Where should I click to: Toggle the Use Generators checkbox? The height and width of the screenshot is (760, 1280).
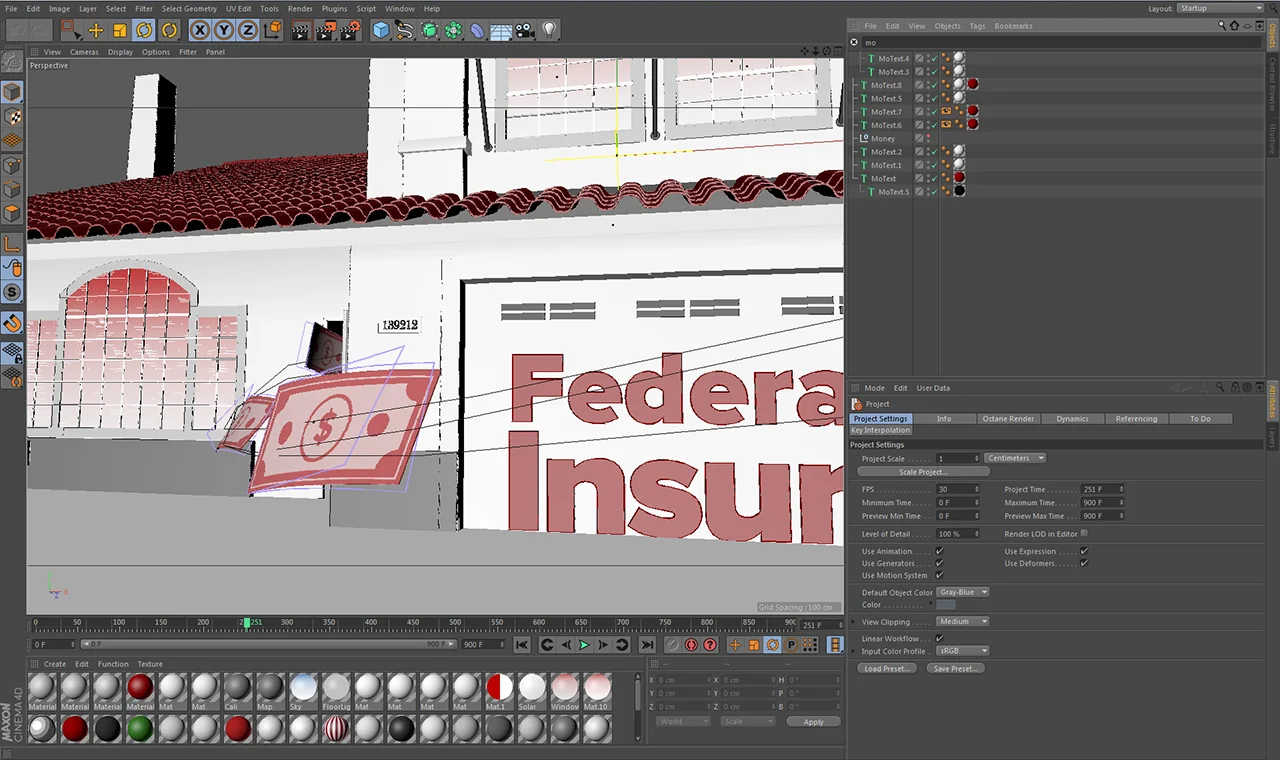point(939,563)
